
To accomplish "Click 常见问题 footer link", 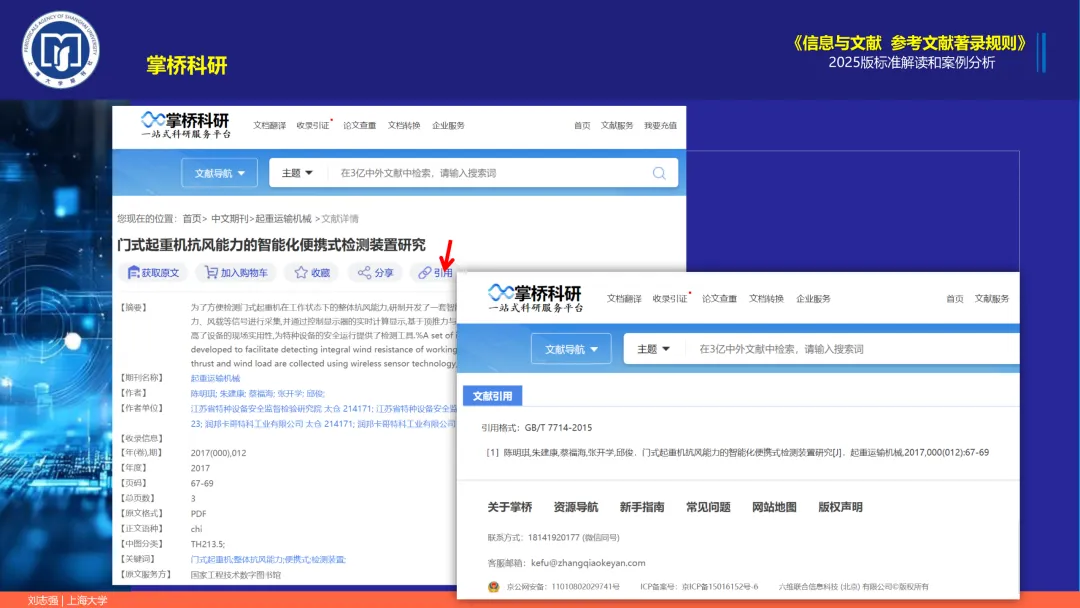I will (708, 507).
